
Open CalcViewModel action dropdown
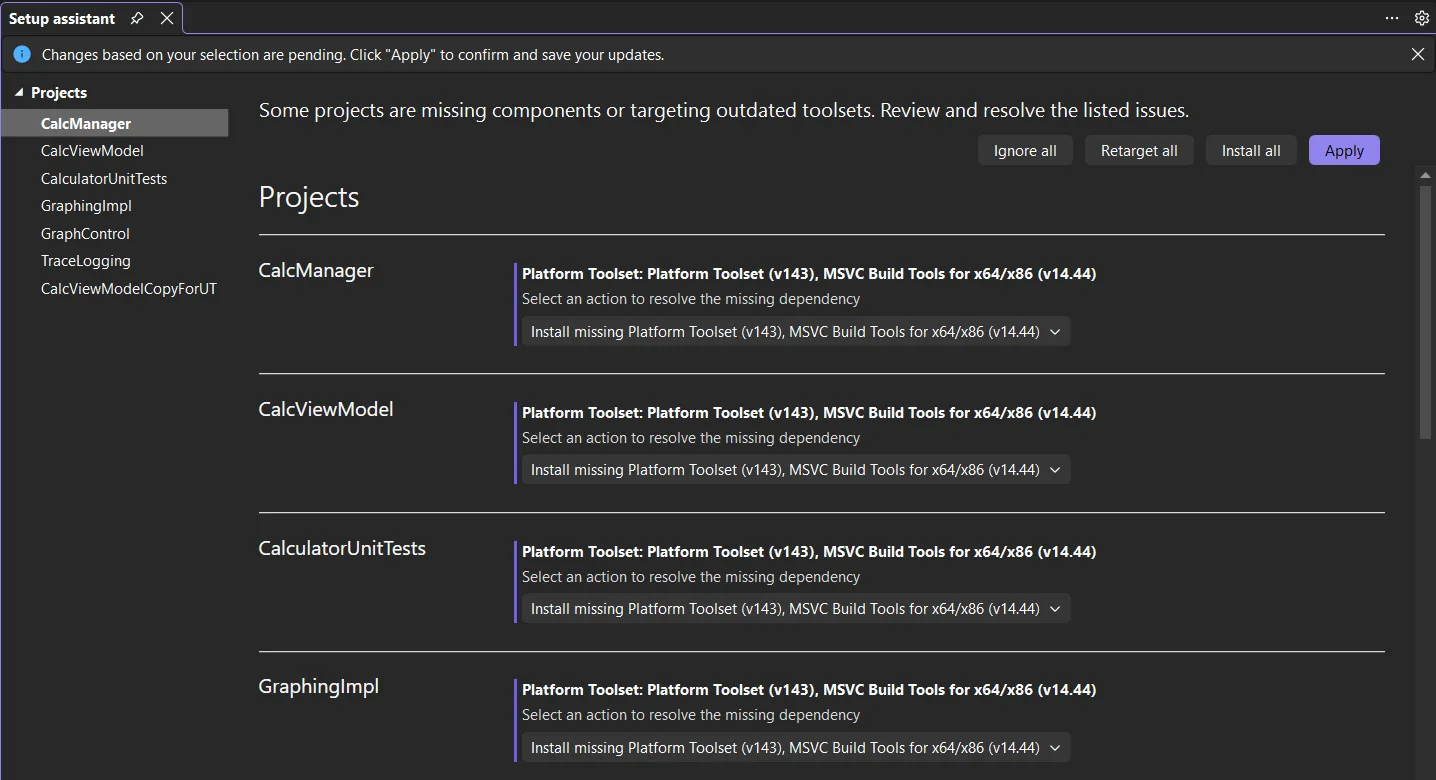pos(795,470)
